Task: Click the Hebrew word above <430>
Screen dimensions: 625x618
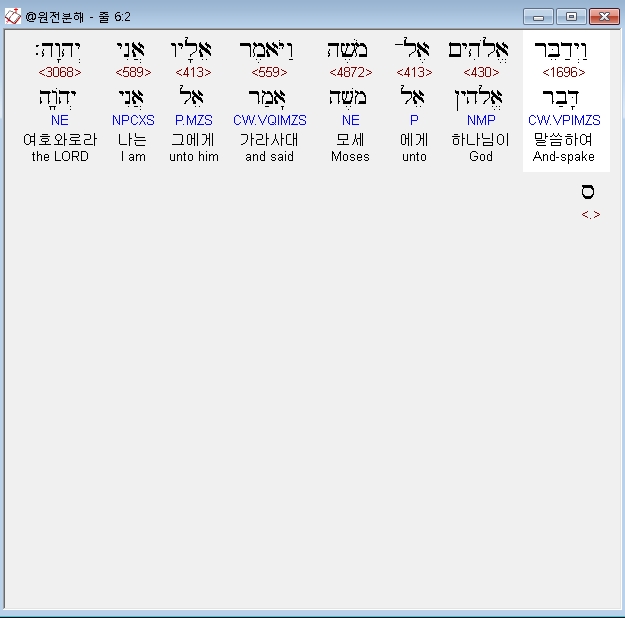Action: pyautogui.click(x=478, y=50)
